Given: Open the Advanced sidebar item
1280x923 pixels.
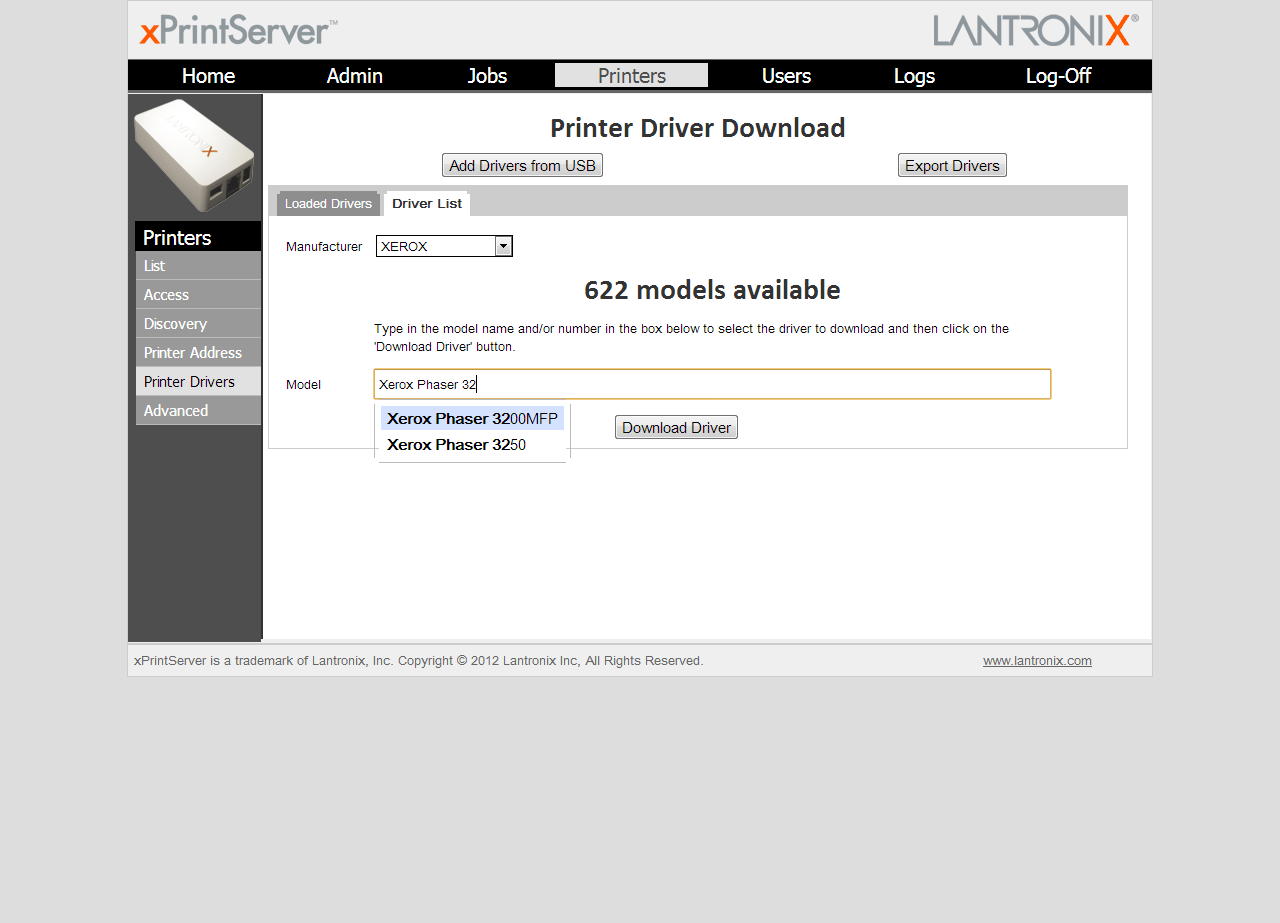Looking at the screenshot, I should click(x=198, y=411).
